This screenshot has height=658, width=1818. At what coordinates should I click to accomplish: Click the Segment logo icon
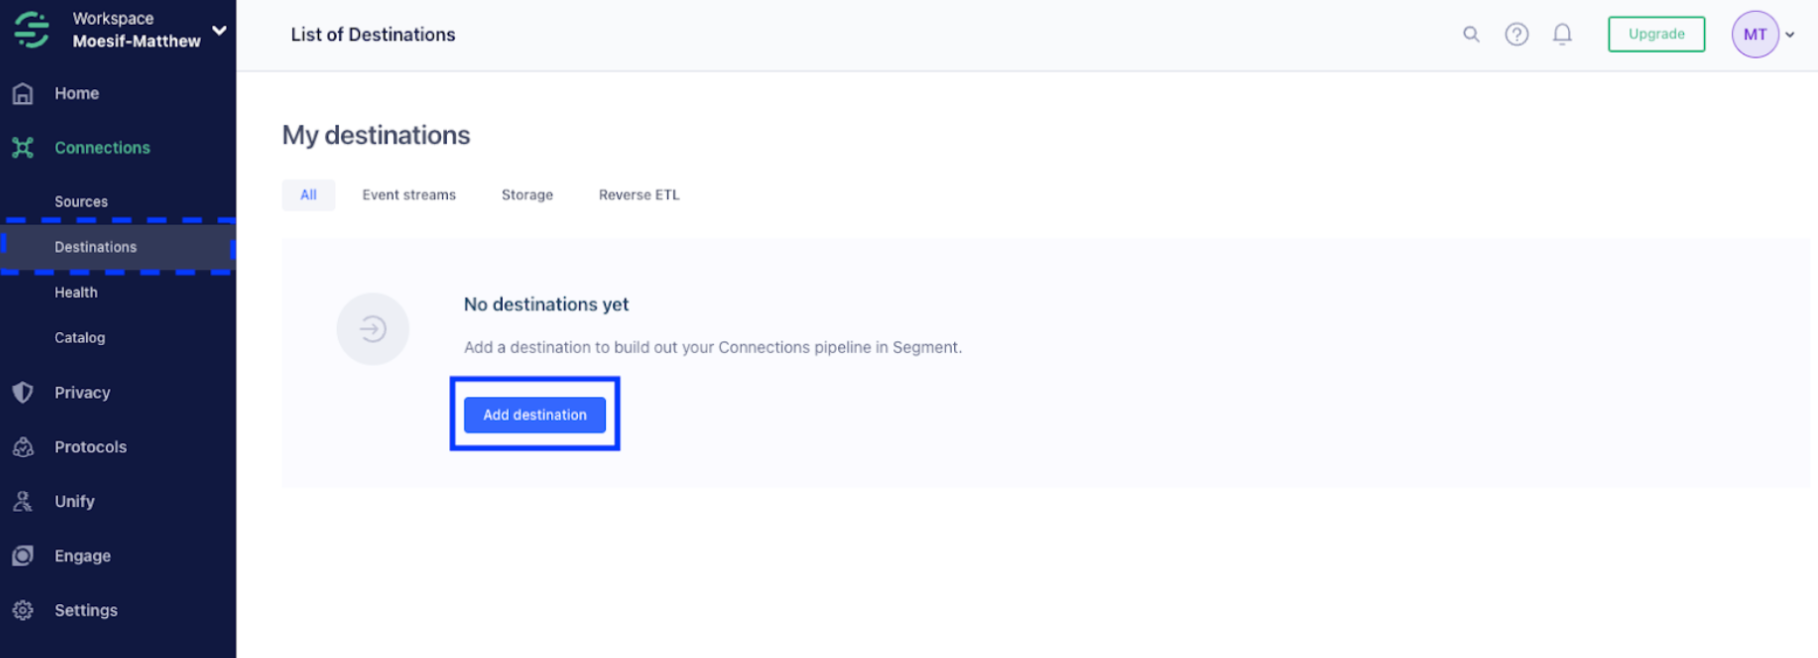click(32, 29)
